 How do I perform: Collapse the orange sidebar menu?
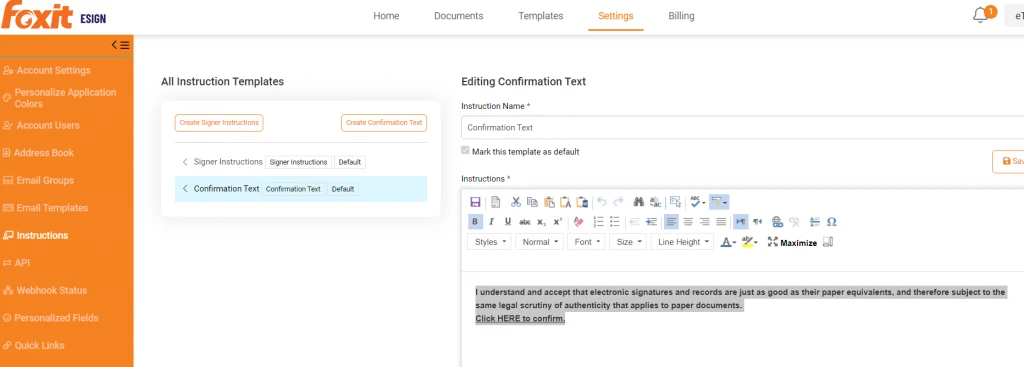click(x=120, y=45)
